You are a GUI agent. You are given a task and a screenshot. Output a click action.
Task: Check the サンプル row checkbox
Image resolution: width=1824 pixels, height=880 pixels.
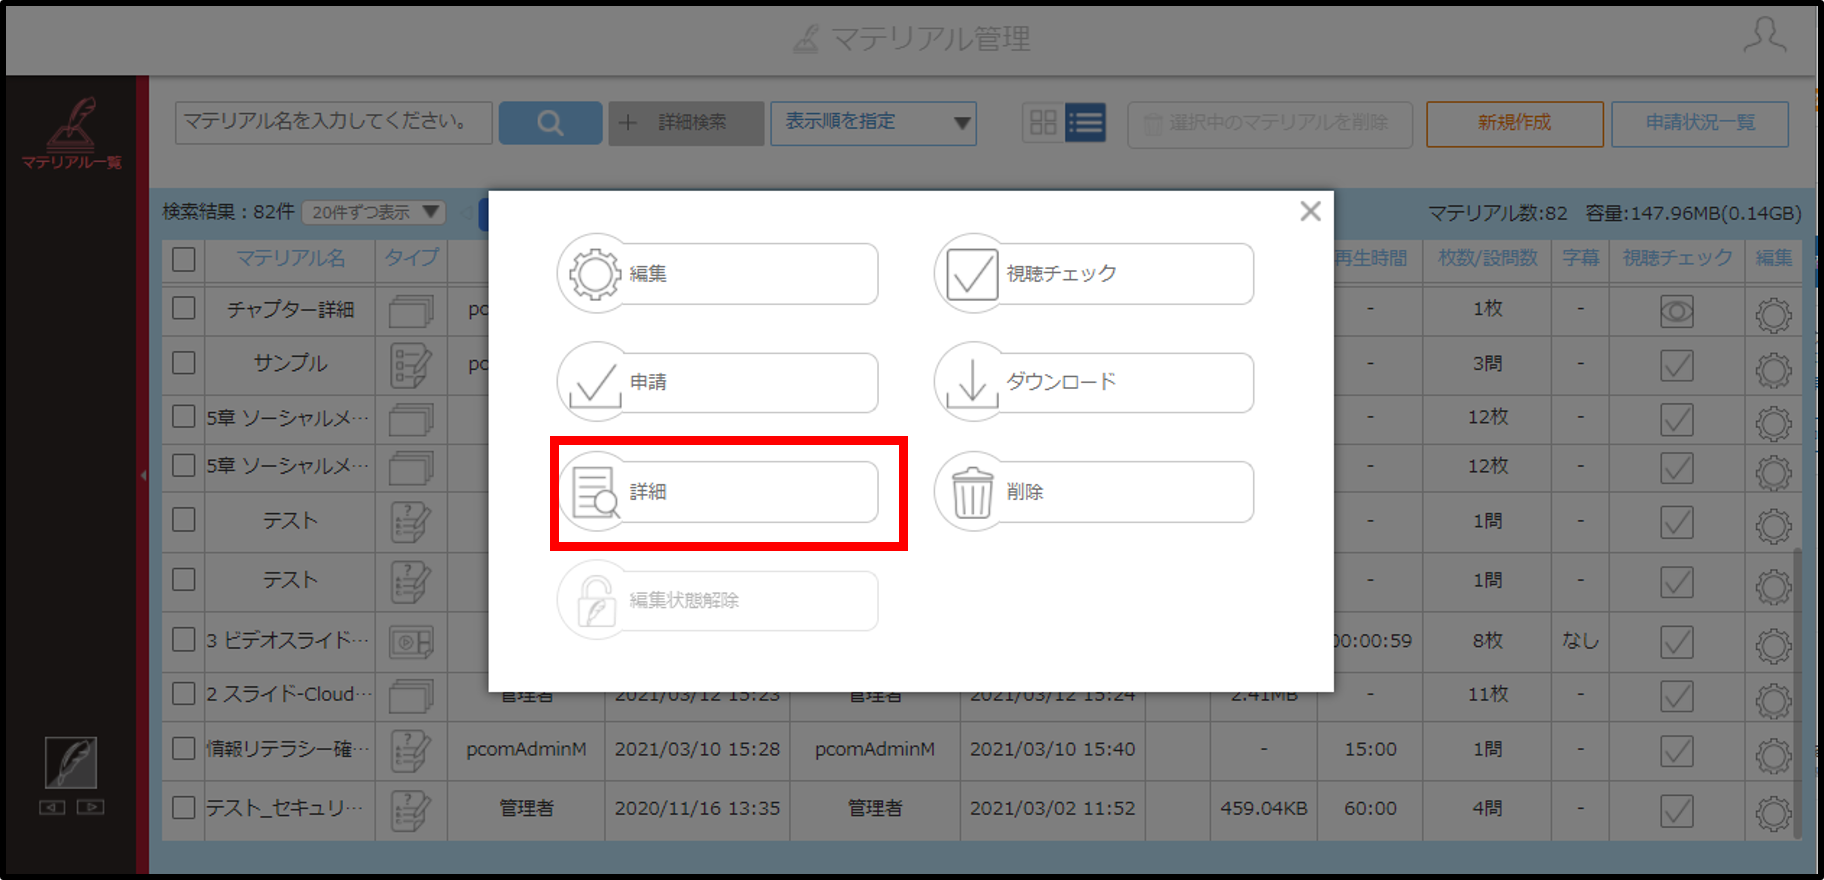tap(184, 362)
